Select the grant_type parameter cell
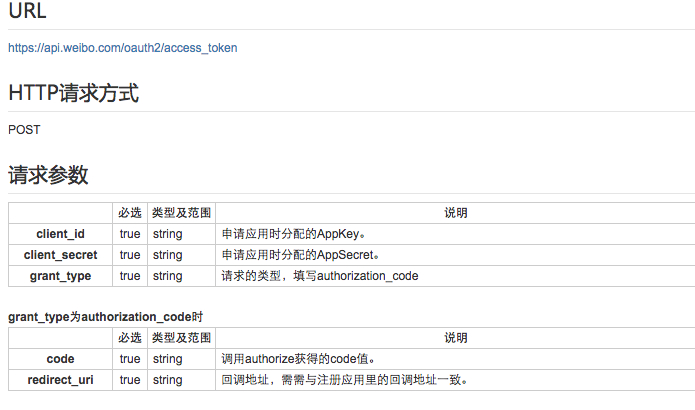The height and width of the screenshot is (410, 695). point(60,276)
